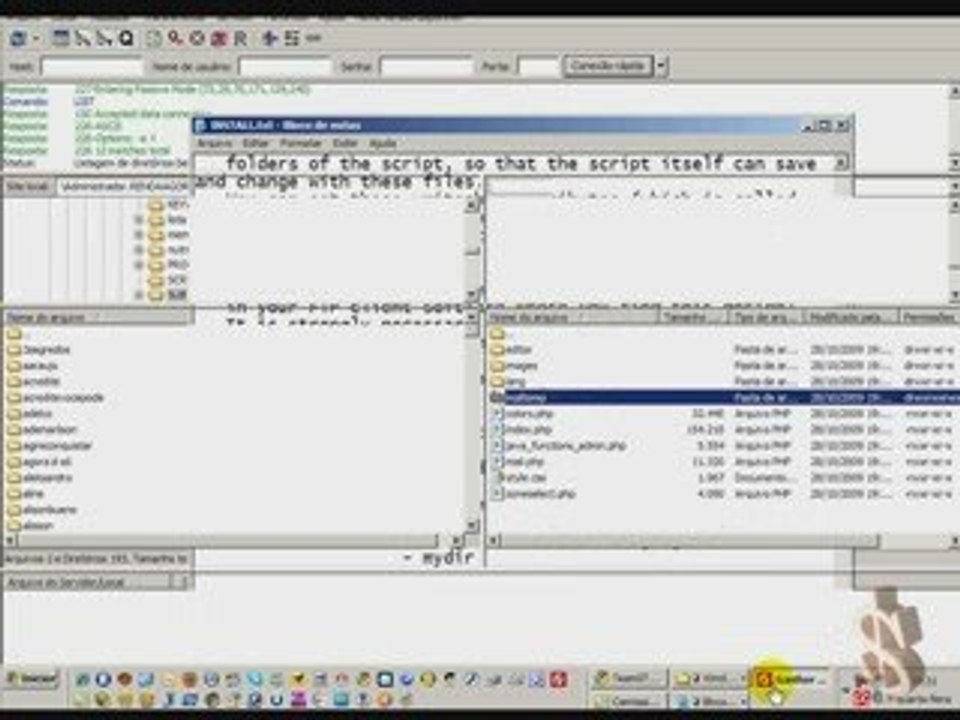This screenshot has width=960, height=720.
Task: Open the Editar menu in Notepad
Action: pyautogui.click(x=255, y=143)
